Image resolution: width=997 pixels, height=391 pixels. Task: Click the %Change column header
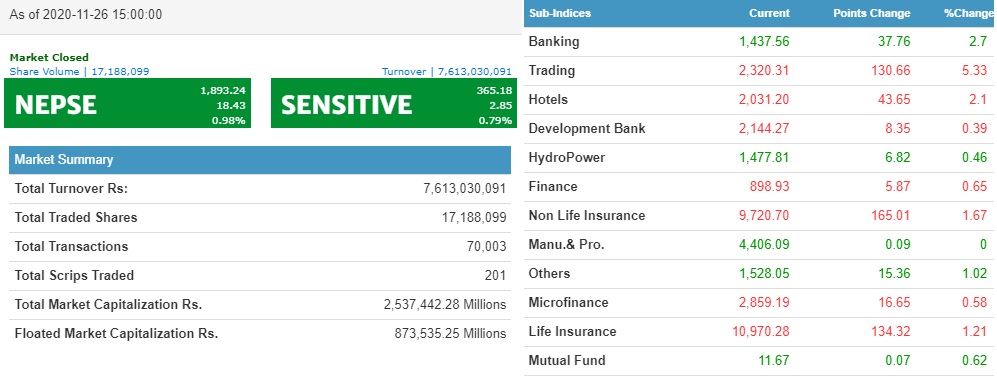(968, 13)
